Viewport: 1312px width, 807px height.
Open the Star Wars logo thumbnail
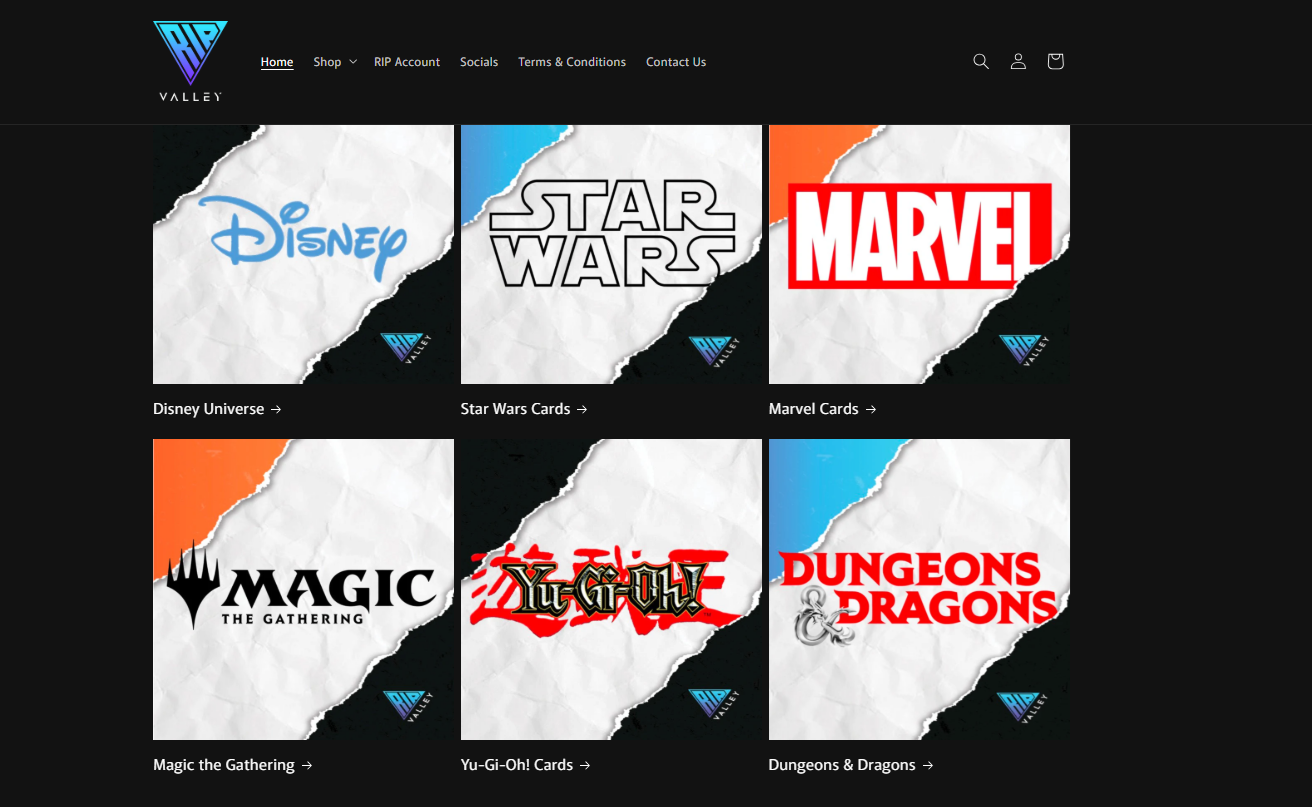tap(611, 254)
